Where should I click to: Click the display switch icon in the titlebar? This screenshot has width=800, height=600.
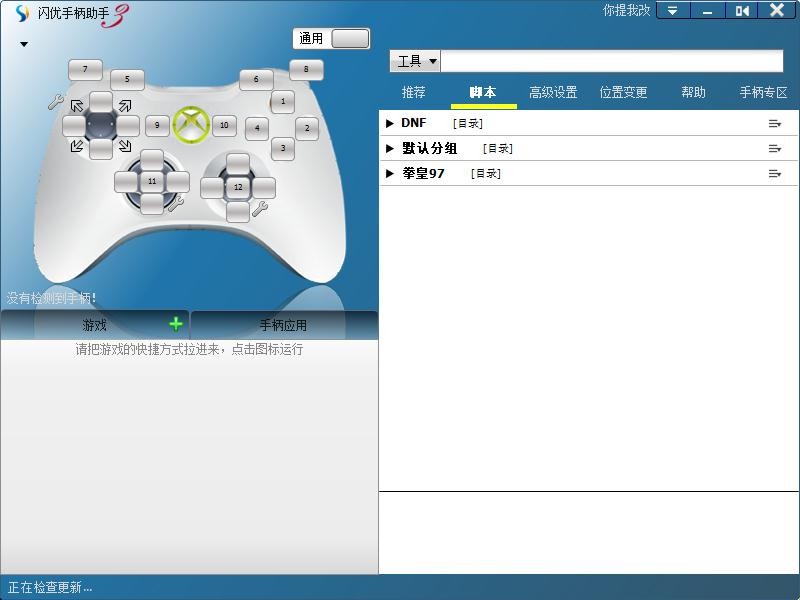(x=744, y=11)
